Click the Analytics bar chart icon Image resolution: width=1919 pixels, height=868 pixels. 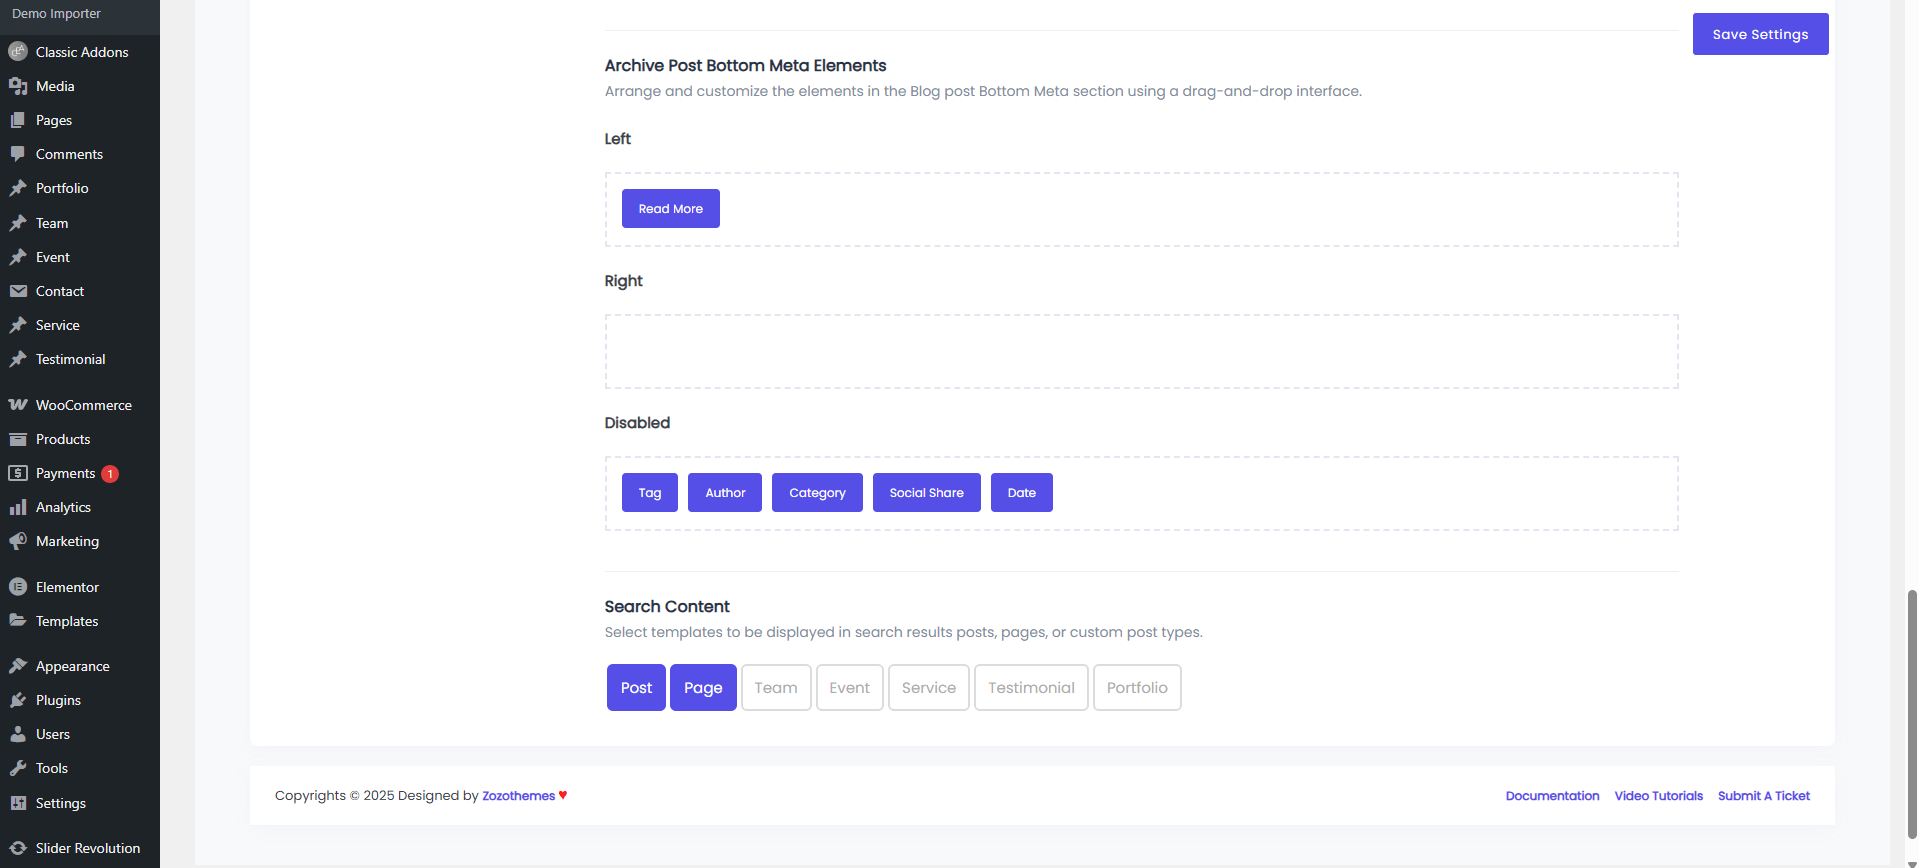[18, 507]
